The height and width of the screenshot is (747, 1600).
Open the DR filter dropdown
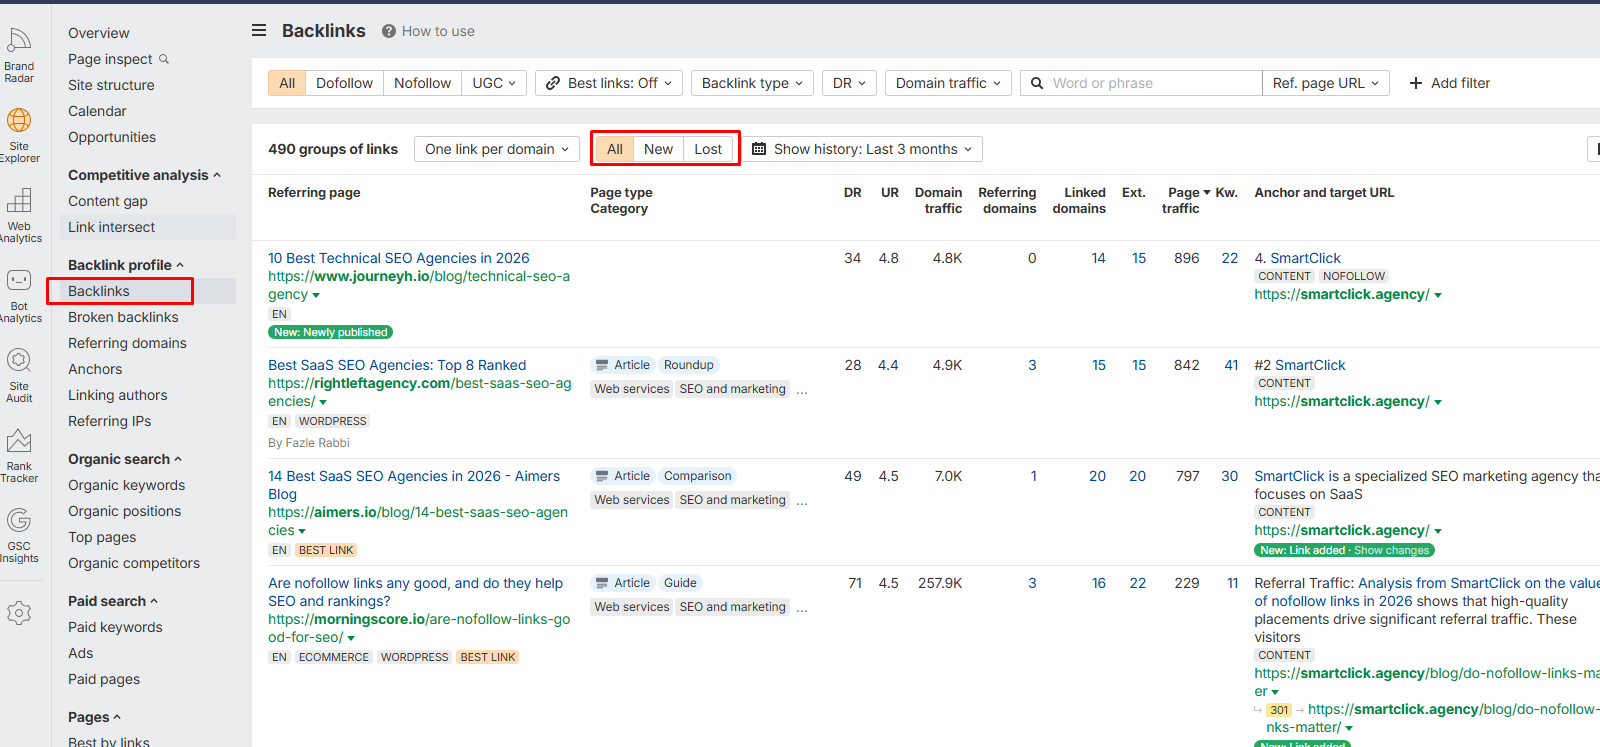(849, 83)
